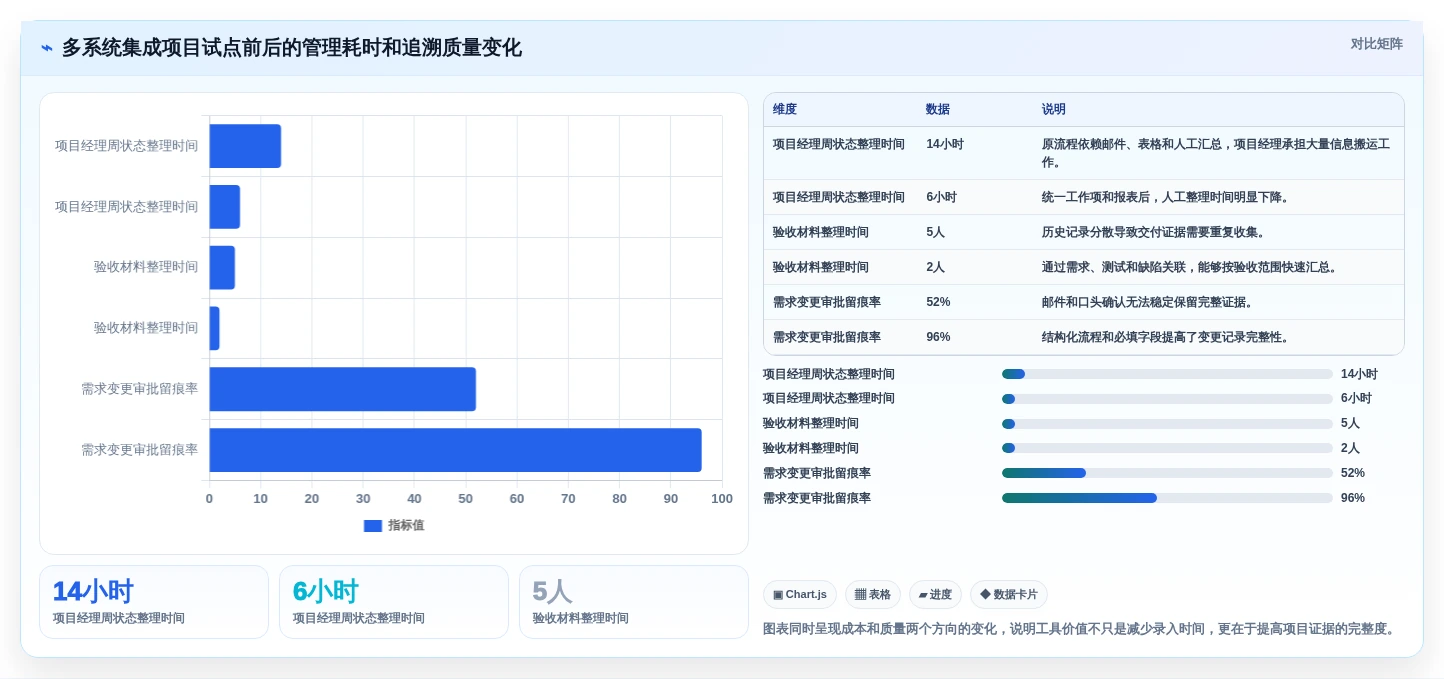Click the 5人 cell in the table
Image resolution: width=1444 pixels, height=679 pixels.
tap(935, 232)
